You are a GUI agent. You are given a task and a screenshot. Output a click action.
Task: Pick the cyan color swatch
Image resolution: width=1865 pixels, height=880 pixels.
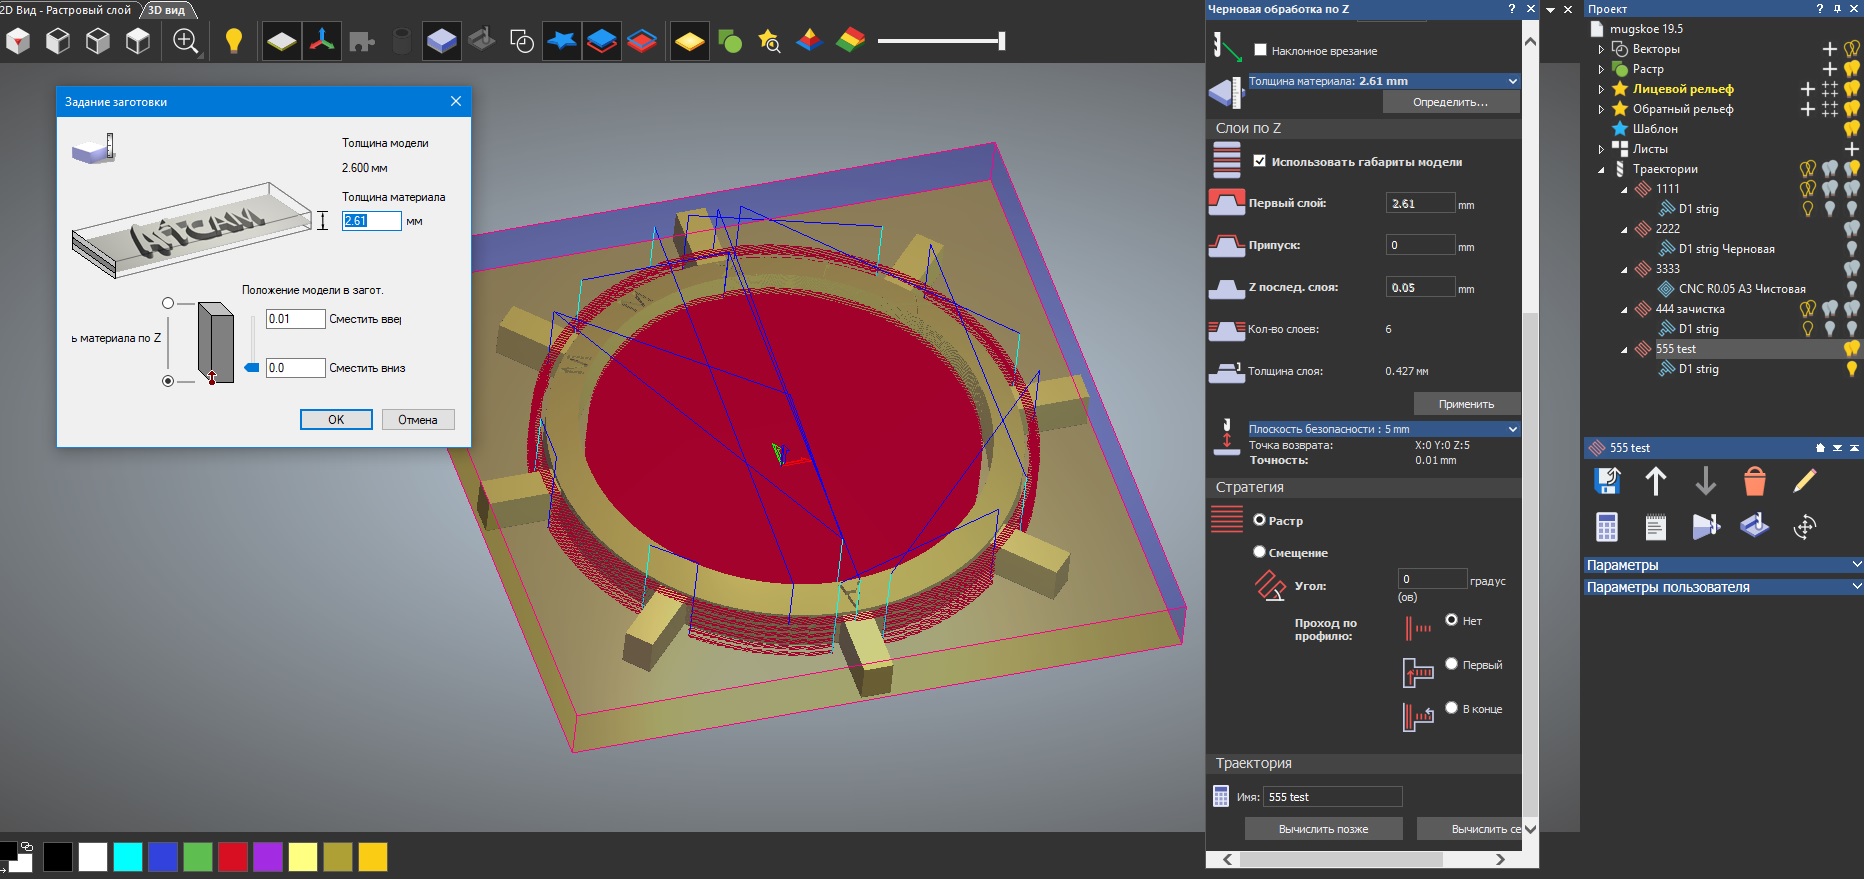click(128, 857)
